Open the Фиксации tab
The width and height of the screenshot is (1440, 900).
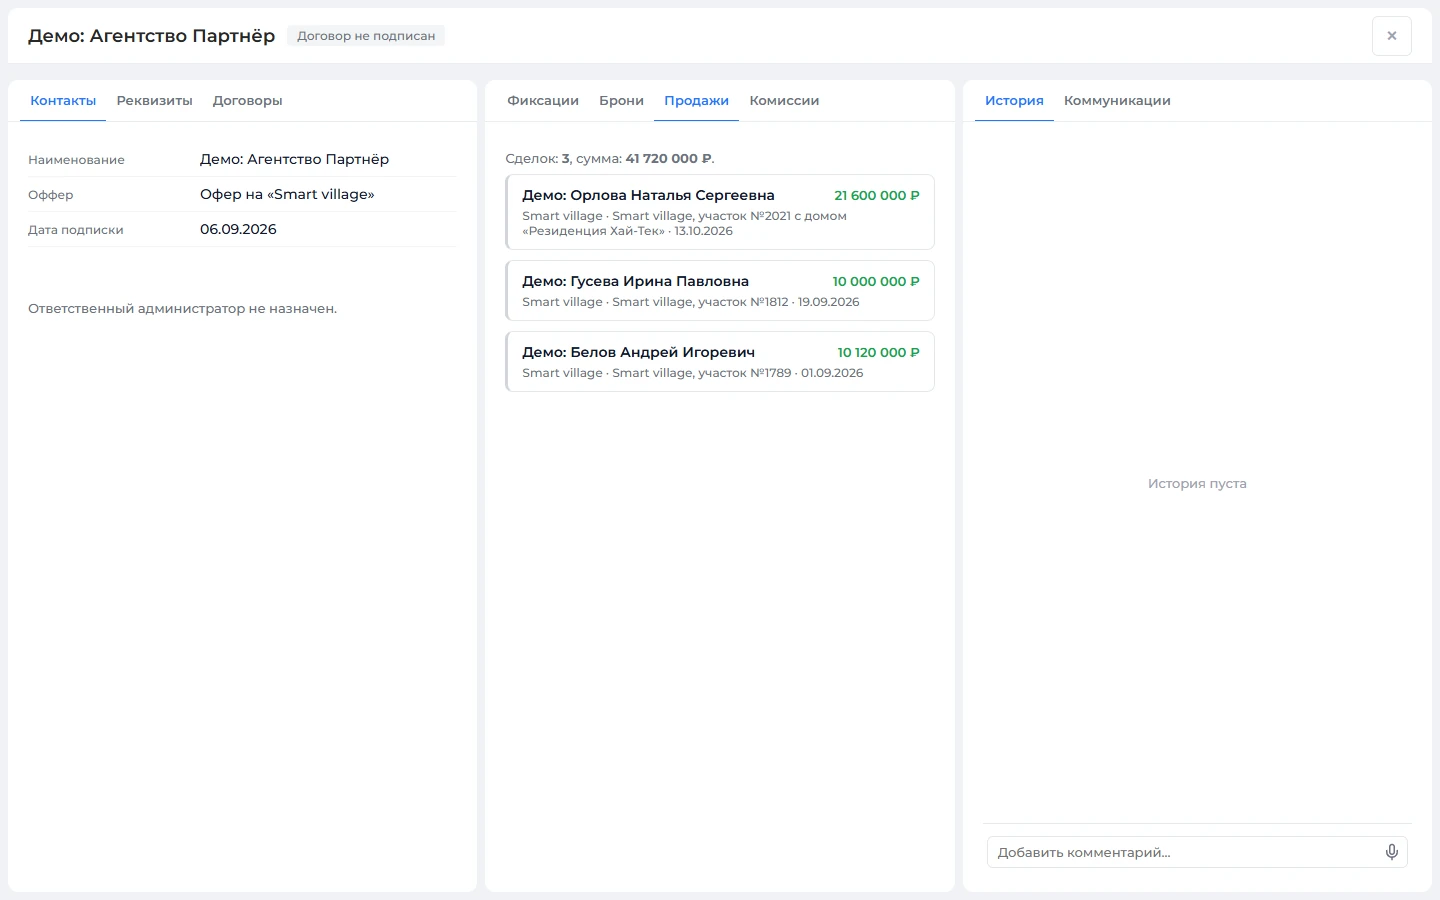pyautogui.click(x=543, y=101)
